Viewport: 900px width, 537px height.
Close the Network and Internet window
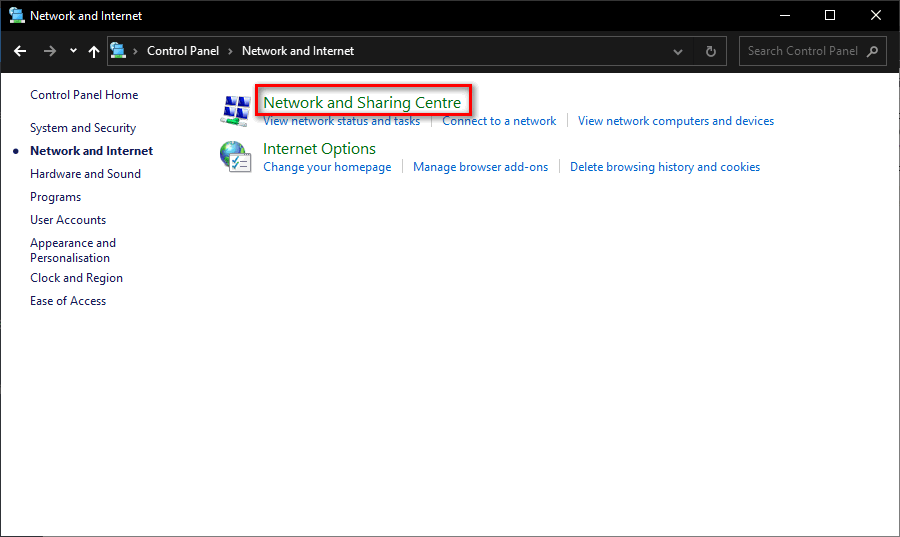pos(875,15)
